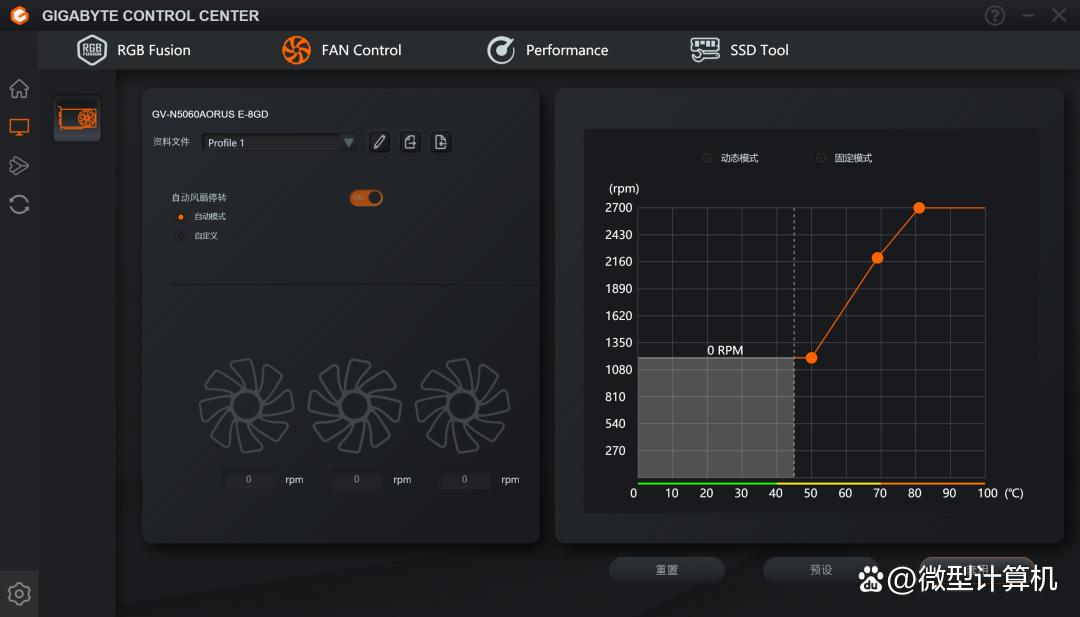Toggle the 自动风扇停转 switch
Screen dimensions: 1080x617
(366, 198)
